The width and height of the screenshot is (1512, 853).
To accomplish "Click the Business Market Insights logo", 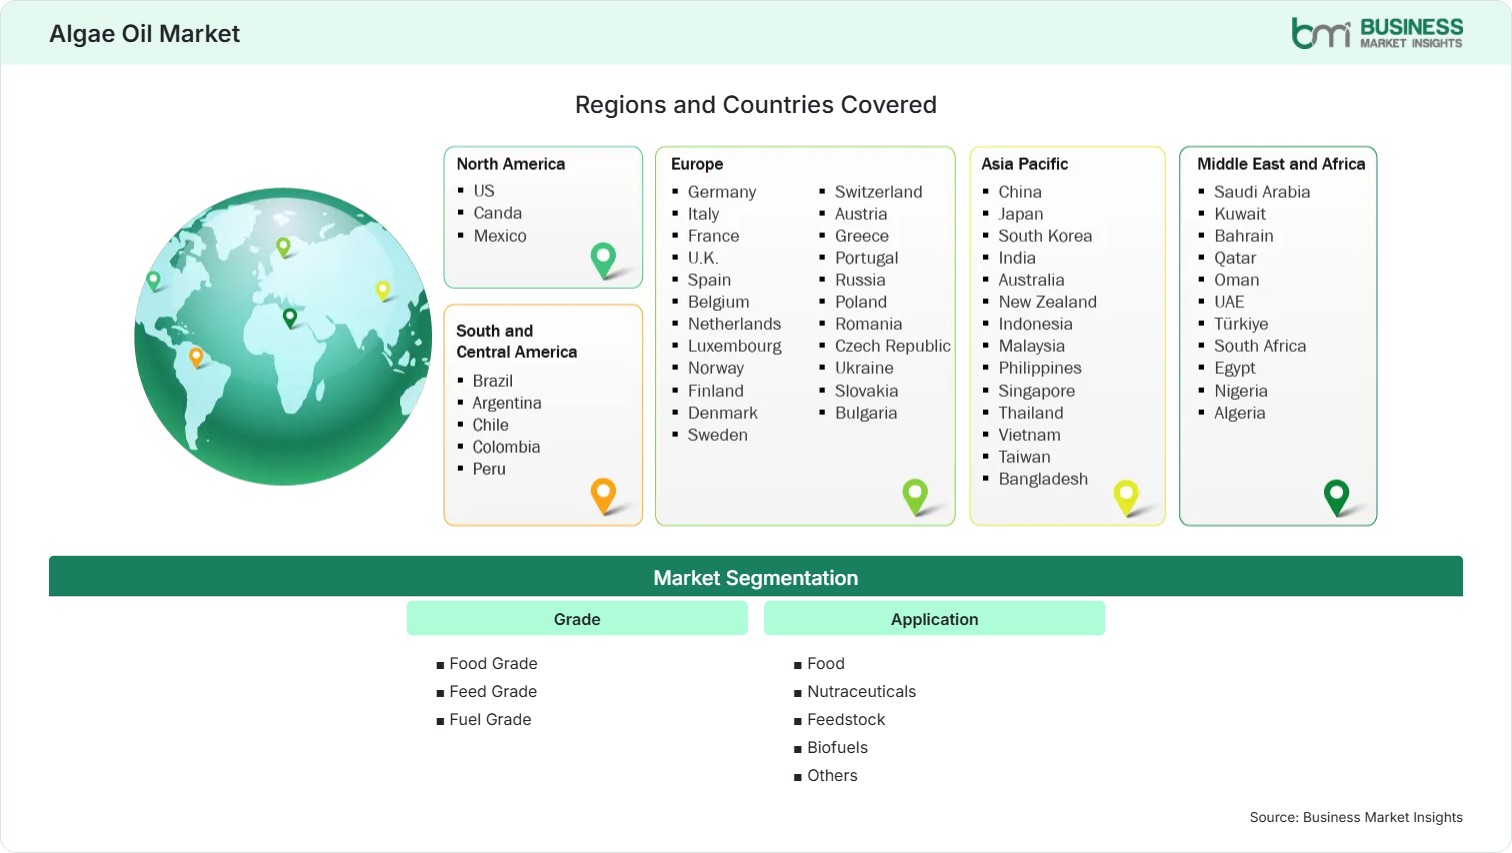I will tap(1377, 33).
